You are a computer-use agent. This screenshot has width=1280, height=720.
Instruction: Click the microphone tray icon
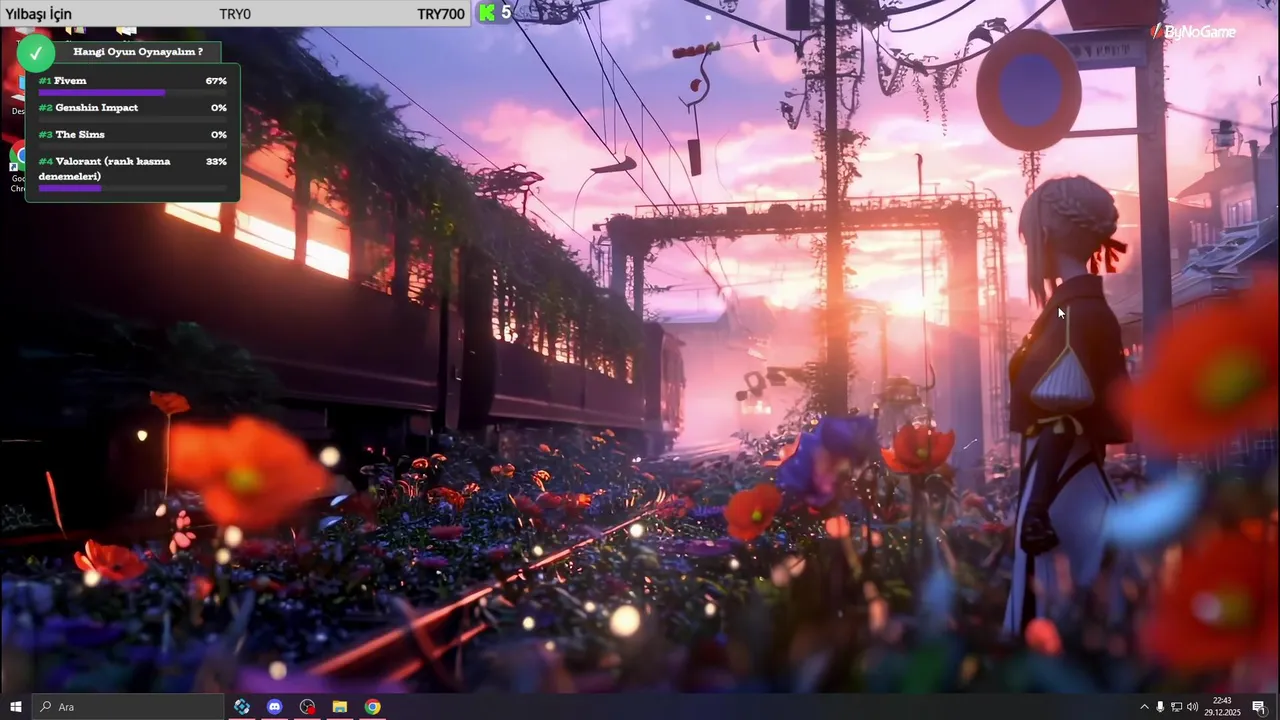[1160, 707]
